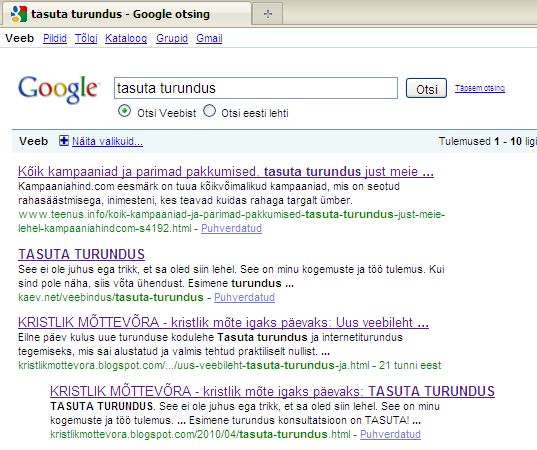Select the 'Otsi eesti lehti' radio button
Viewport: 537px width, 450px height.
[x=209, y=111]
